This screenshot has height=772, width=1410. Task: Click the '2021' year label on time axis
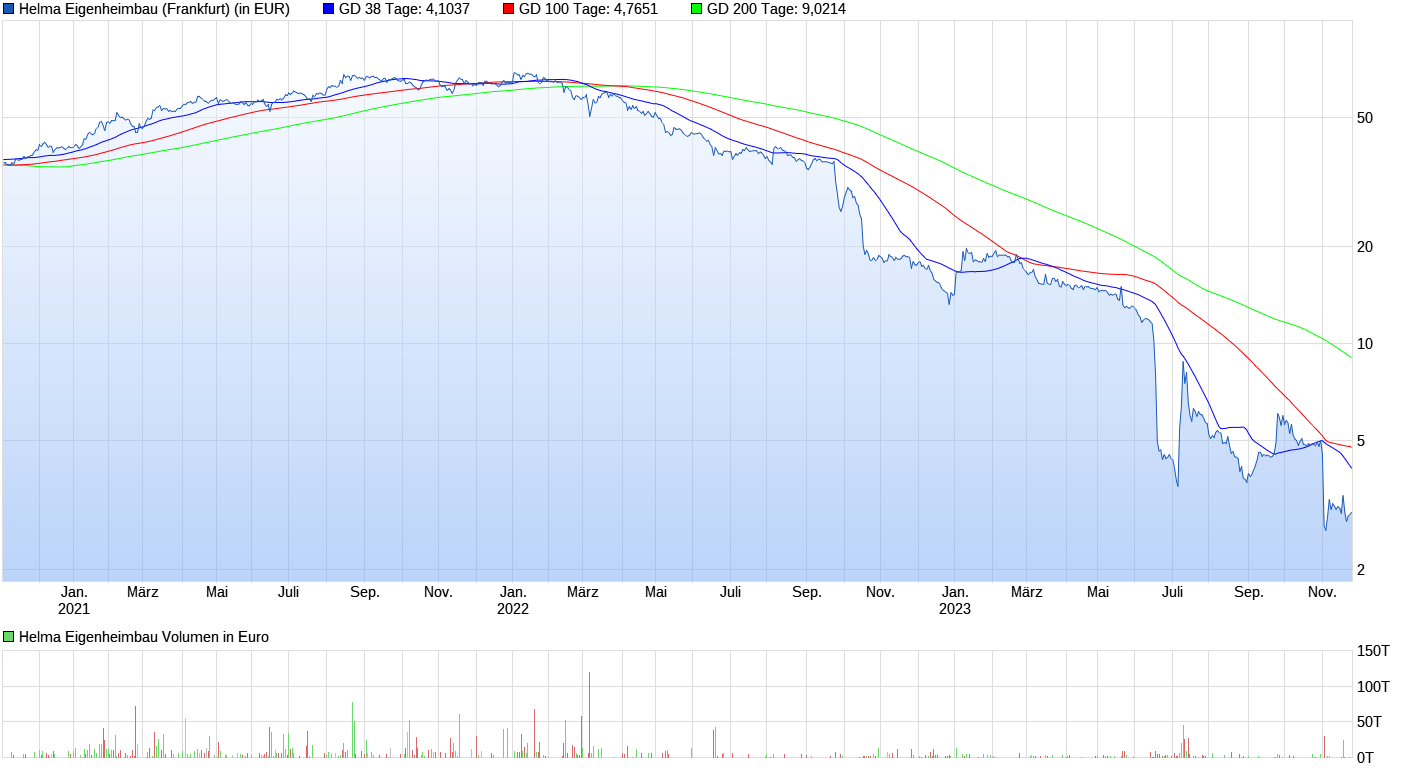pos(74,608)
